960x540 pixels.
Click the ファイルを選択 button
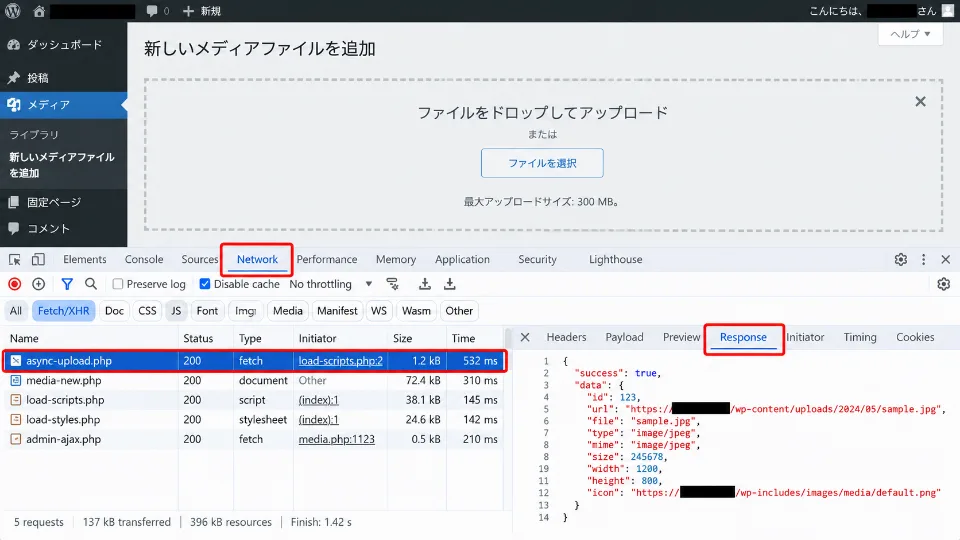tap(542, 163)
